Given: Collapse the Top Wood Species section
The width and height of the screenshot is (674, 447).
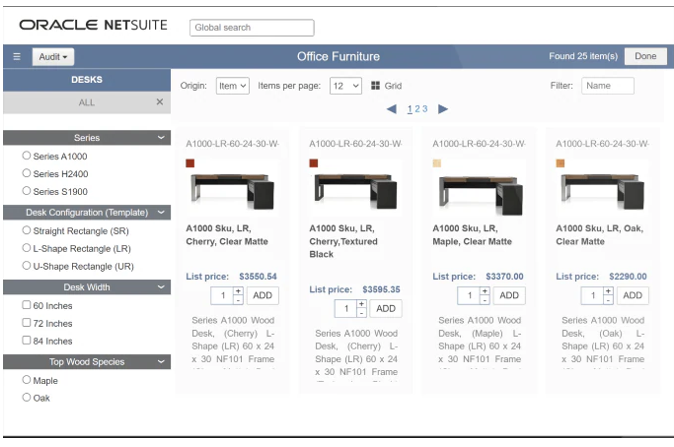Looking at the screenshot, I should coord(161,362).
